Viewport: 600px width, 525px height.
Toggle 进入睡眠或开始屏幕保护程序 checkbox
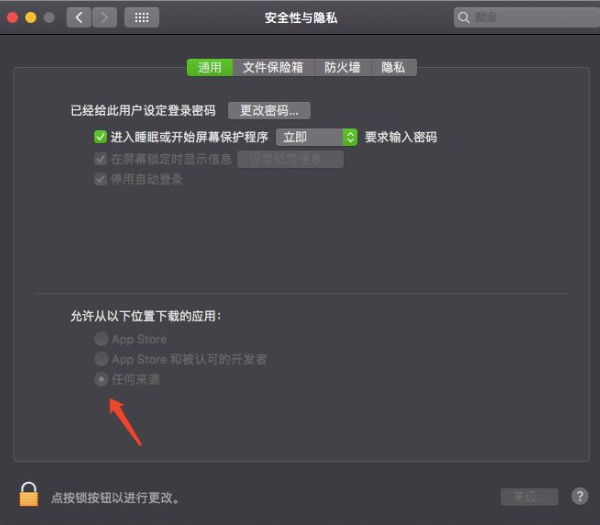[100, 137]
